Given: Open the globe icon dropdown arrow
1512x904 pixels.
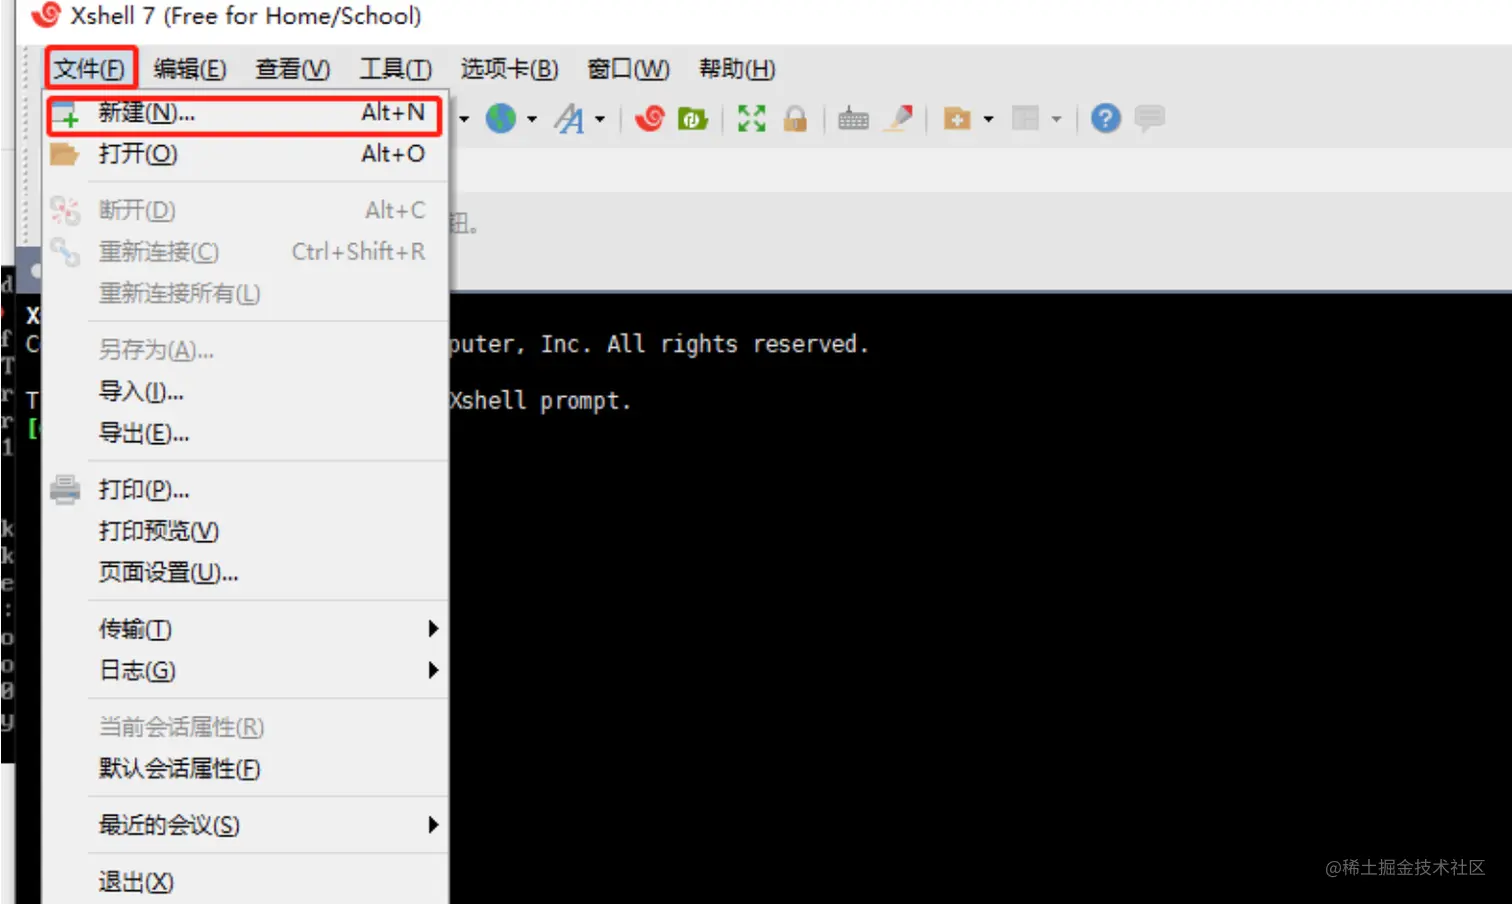Looking at the screenshot, I should point(532,119).
